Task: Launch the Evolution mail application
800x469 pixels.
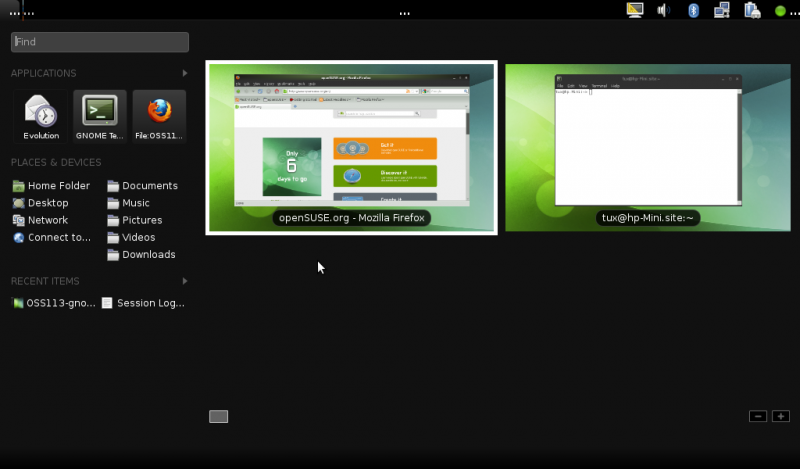Action: click(x=41, y=116)
